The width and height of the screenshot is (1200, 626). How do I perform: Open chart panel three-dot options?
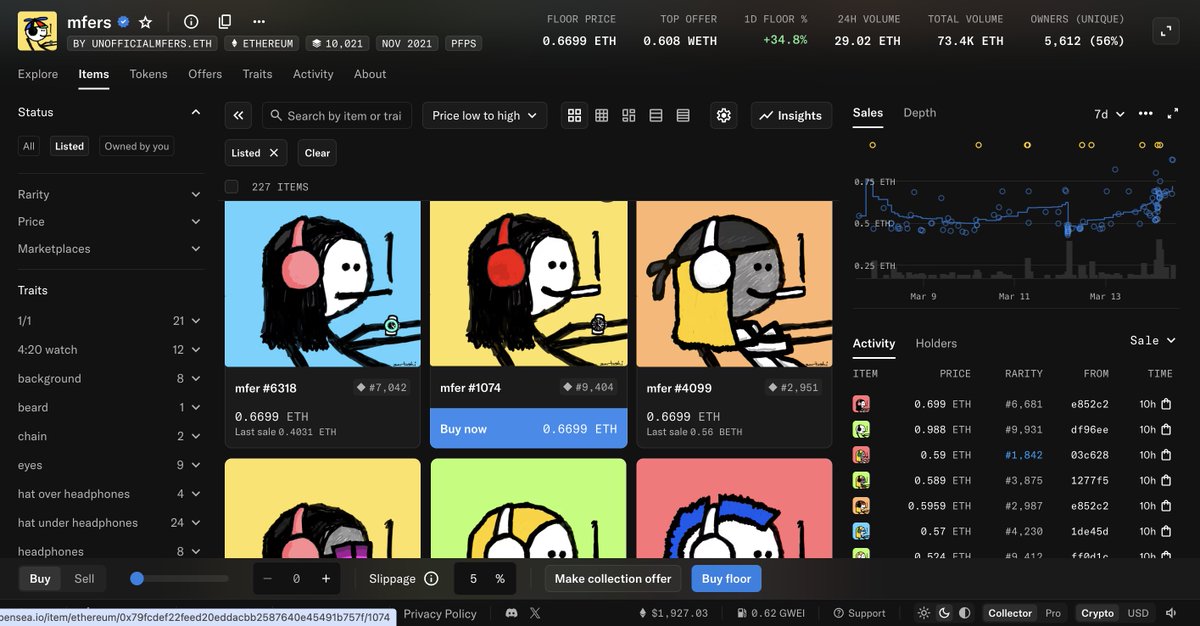click(x=1146, y=114)
